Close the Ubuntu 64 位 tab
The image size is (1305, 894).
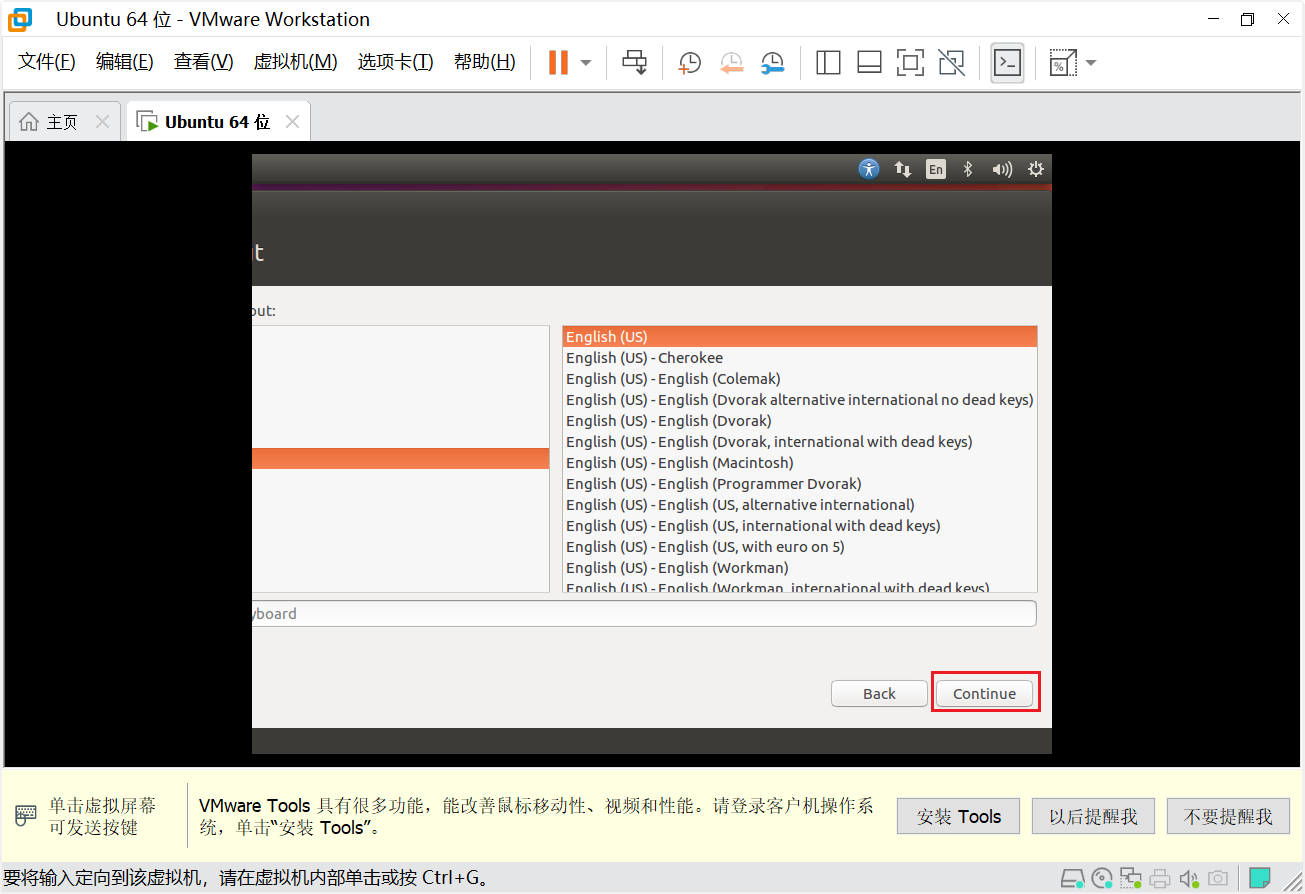(292, 122)
